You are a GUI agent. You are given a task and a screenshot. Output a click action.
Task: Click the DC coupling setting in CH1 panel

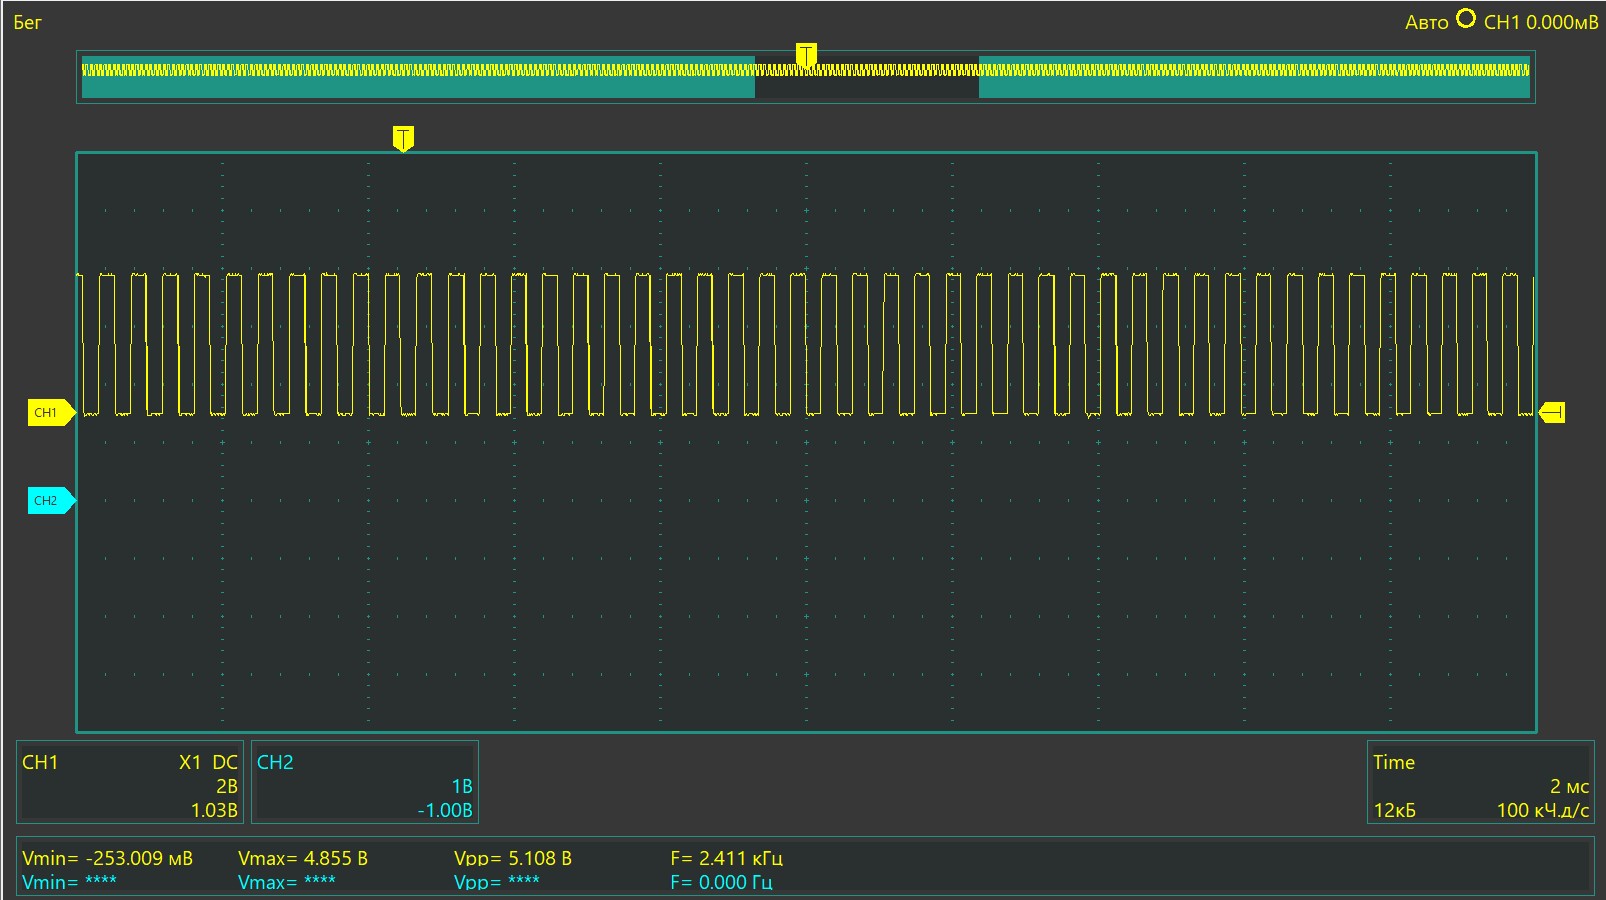(225, 762)
